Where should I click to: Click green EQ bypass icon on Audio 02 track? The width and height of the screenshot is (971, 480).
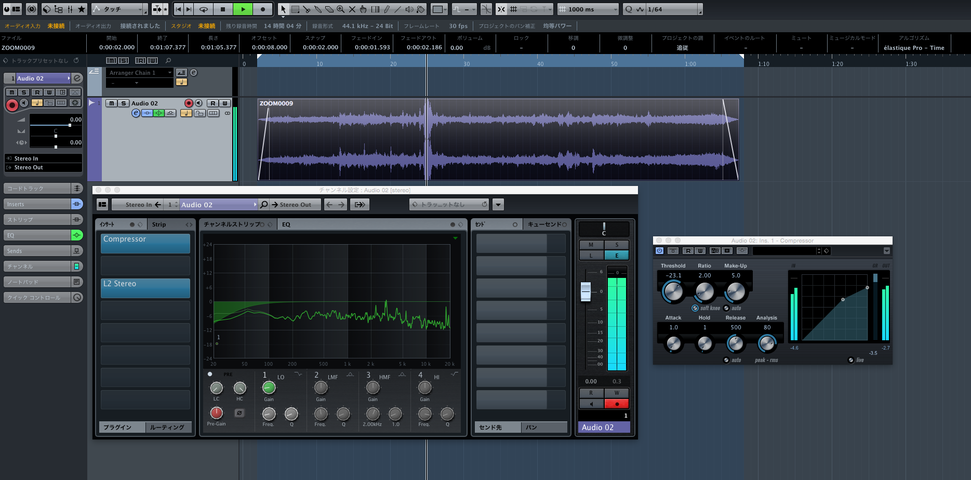[x=159, y=113]
